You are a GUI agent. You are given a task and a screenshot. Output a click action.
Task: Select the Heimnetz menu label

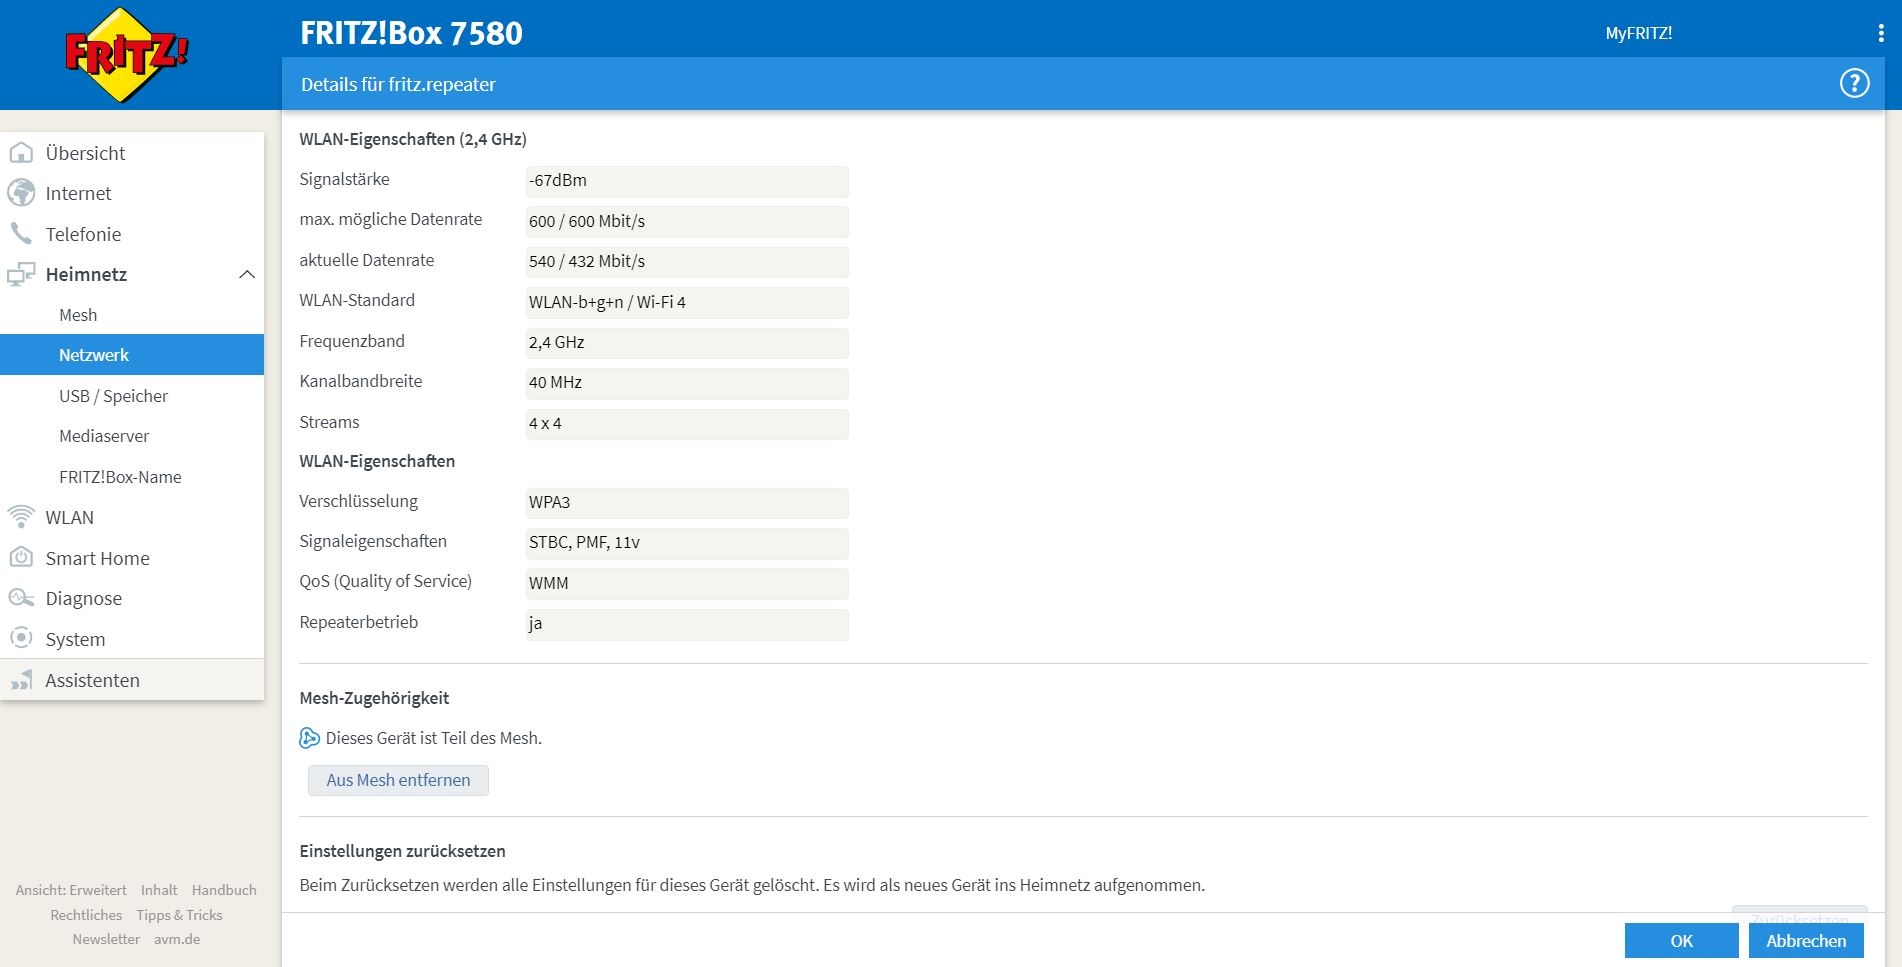pos(86,274)
